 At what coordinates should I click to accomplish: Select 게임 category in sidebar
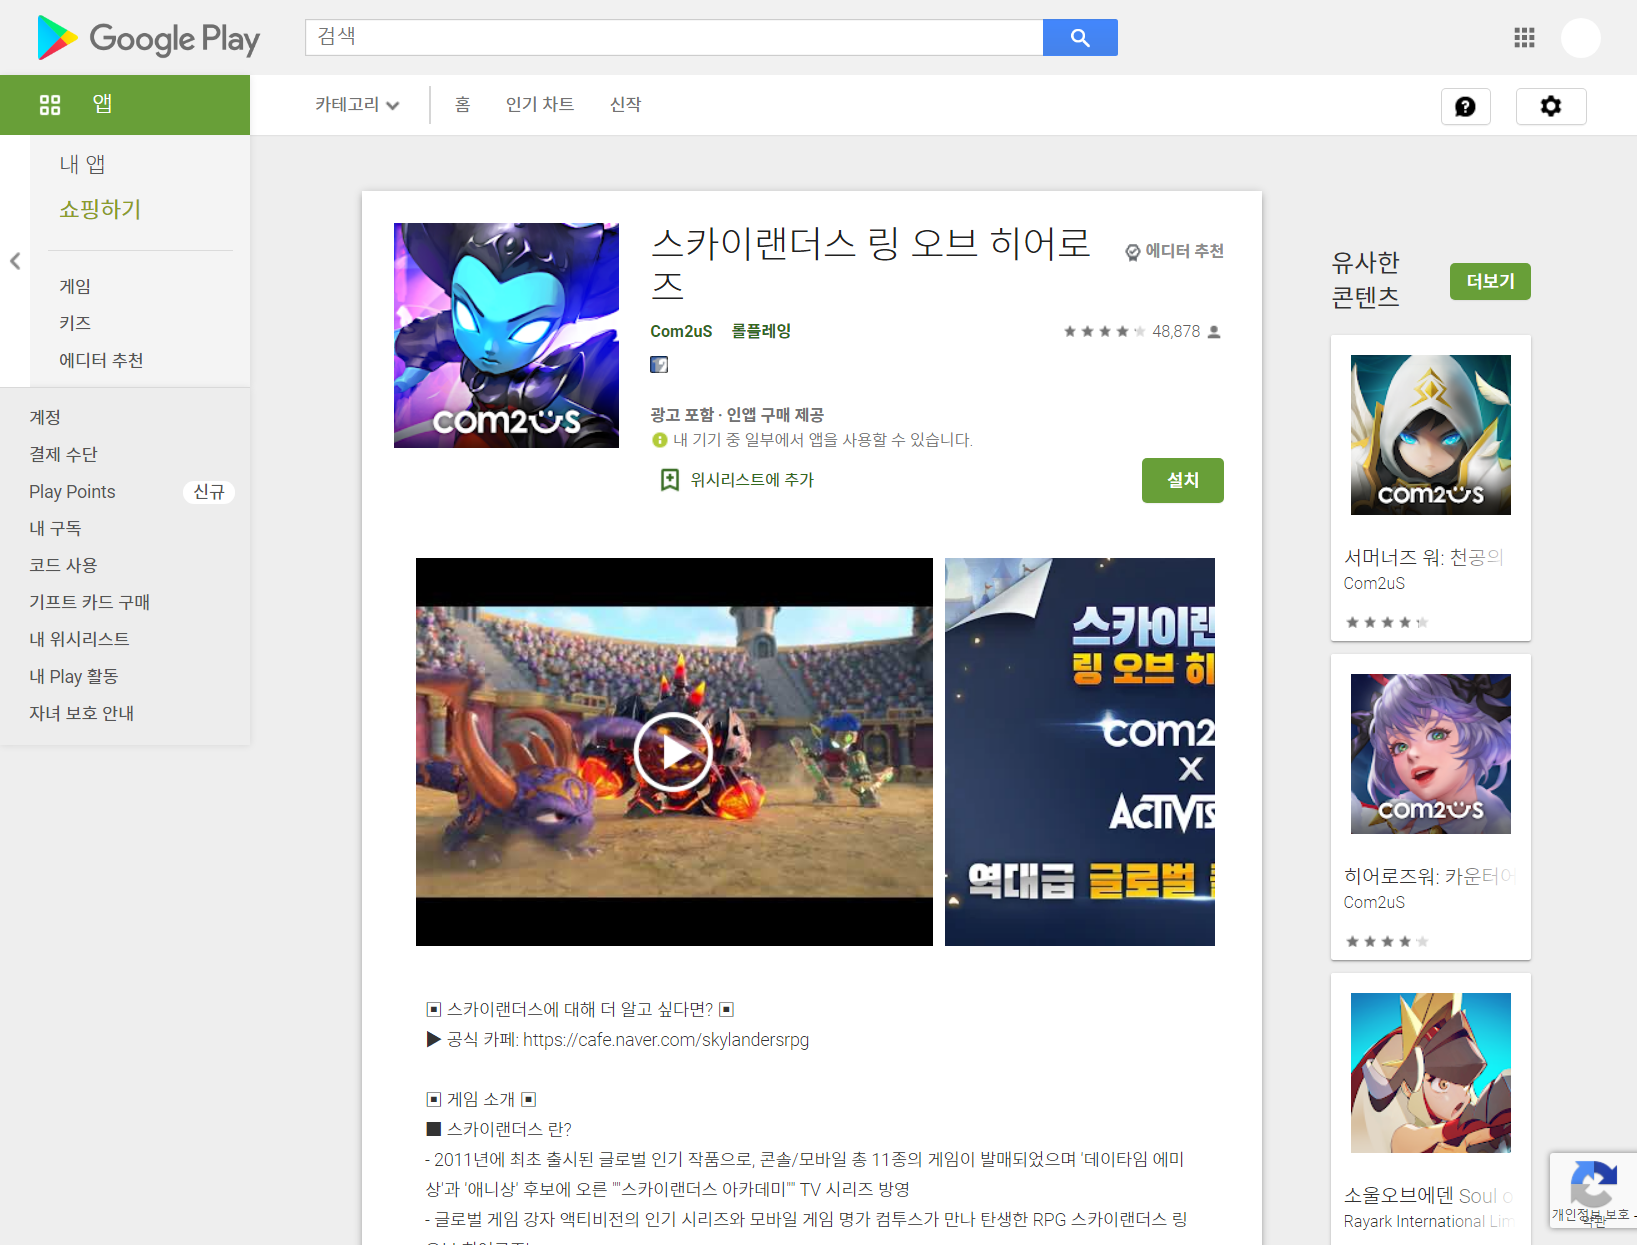tap(75, 286)
